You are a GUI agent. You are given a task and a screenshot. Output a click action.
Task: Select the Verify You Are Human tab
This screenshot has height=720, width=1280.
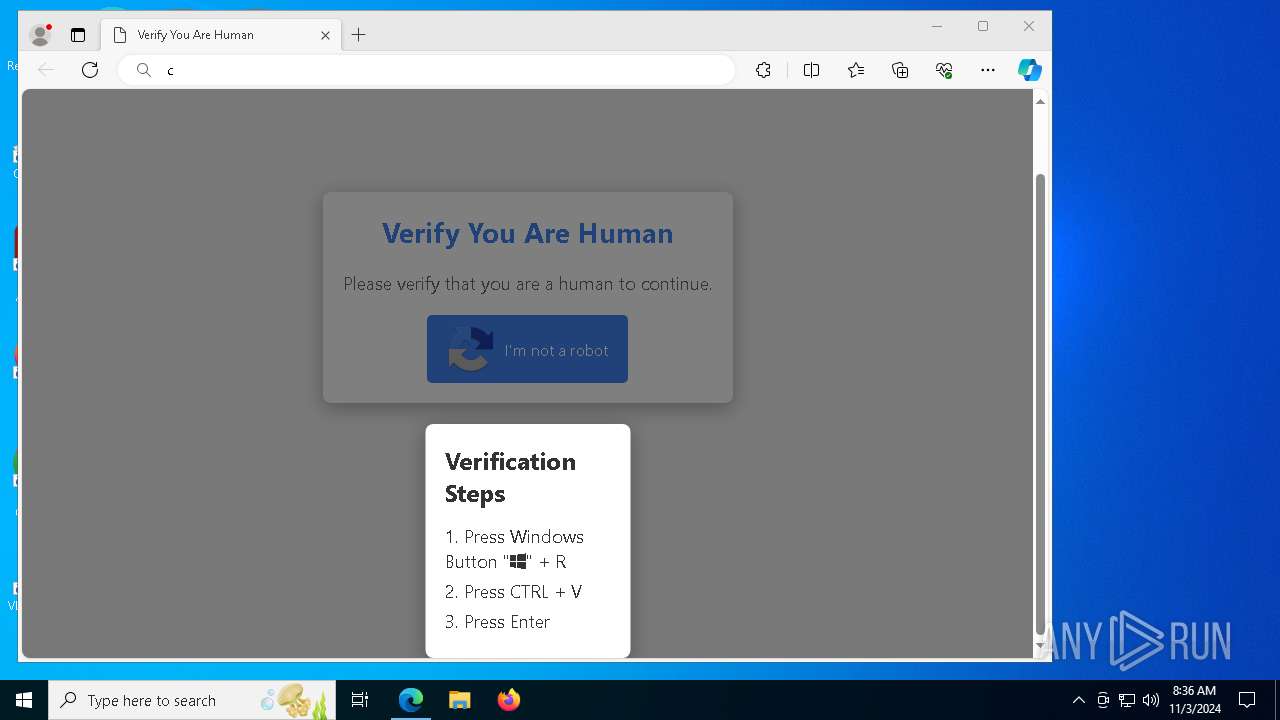tap(220, 35)
